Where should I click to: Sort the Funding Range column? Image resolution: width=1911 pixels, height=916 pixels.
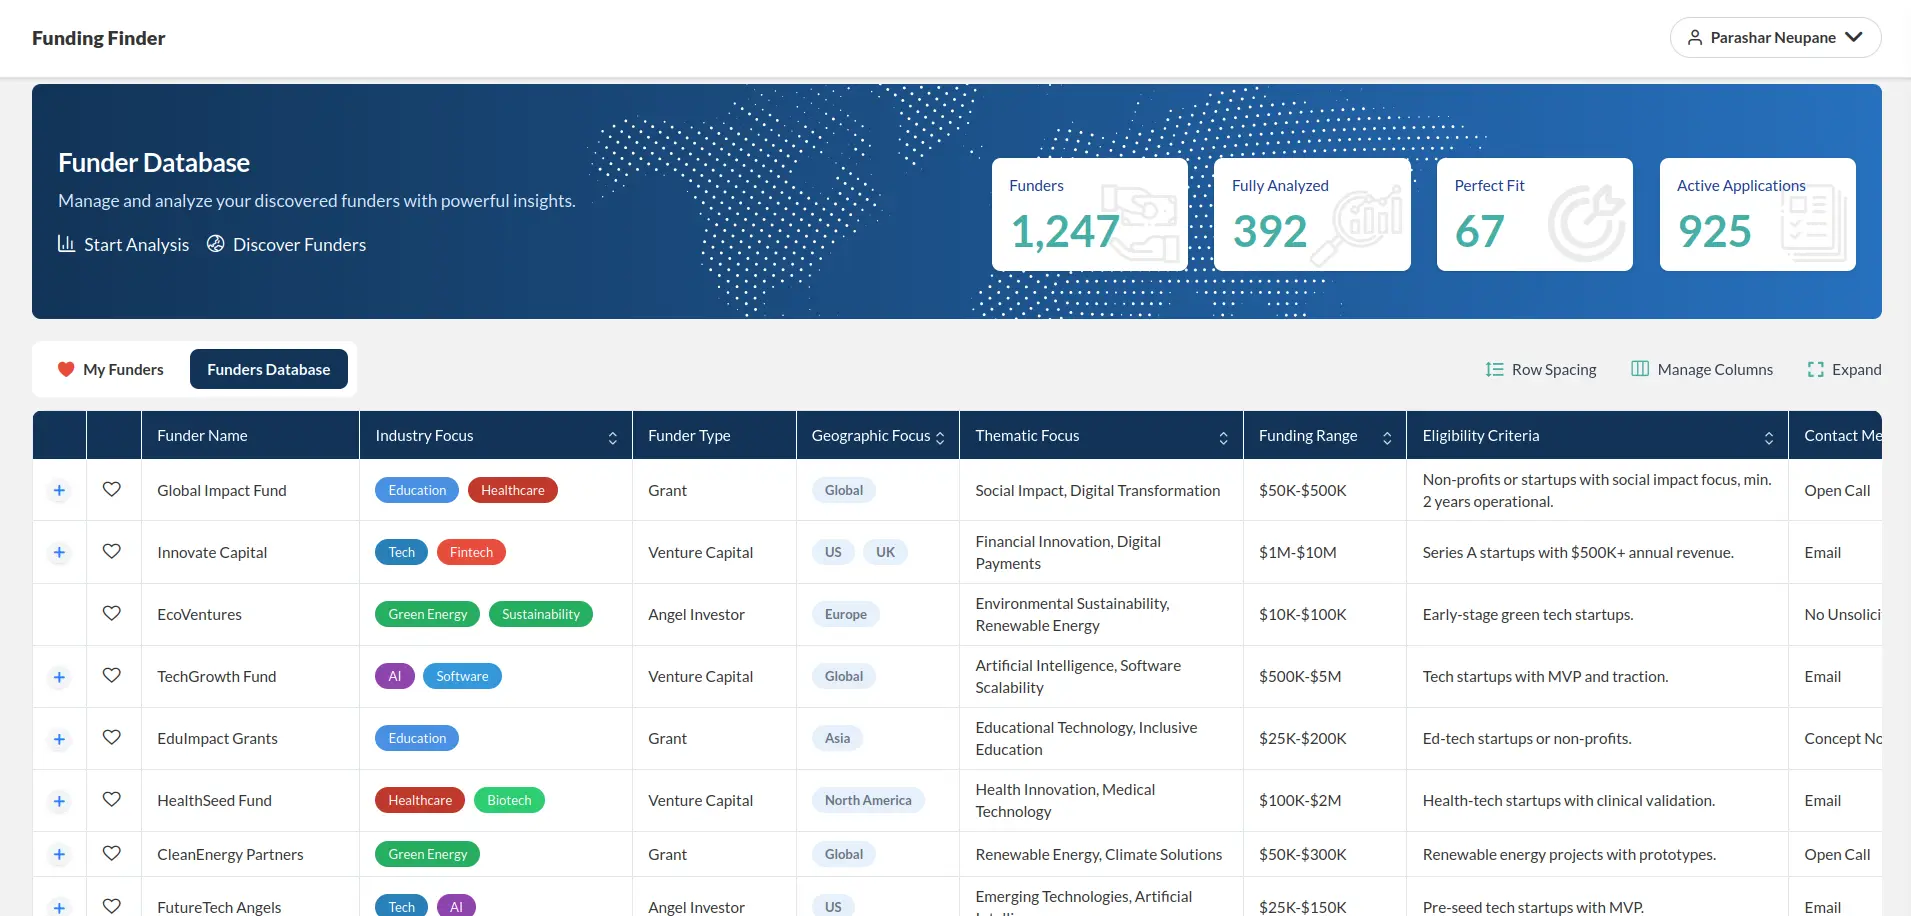pos(1388,436)
